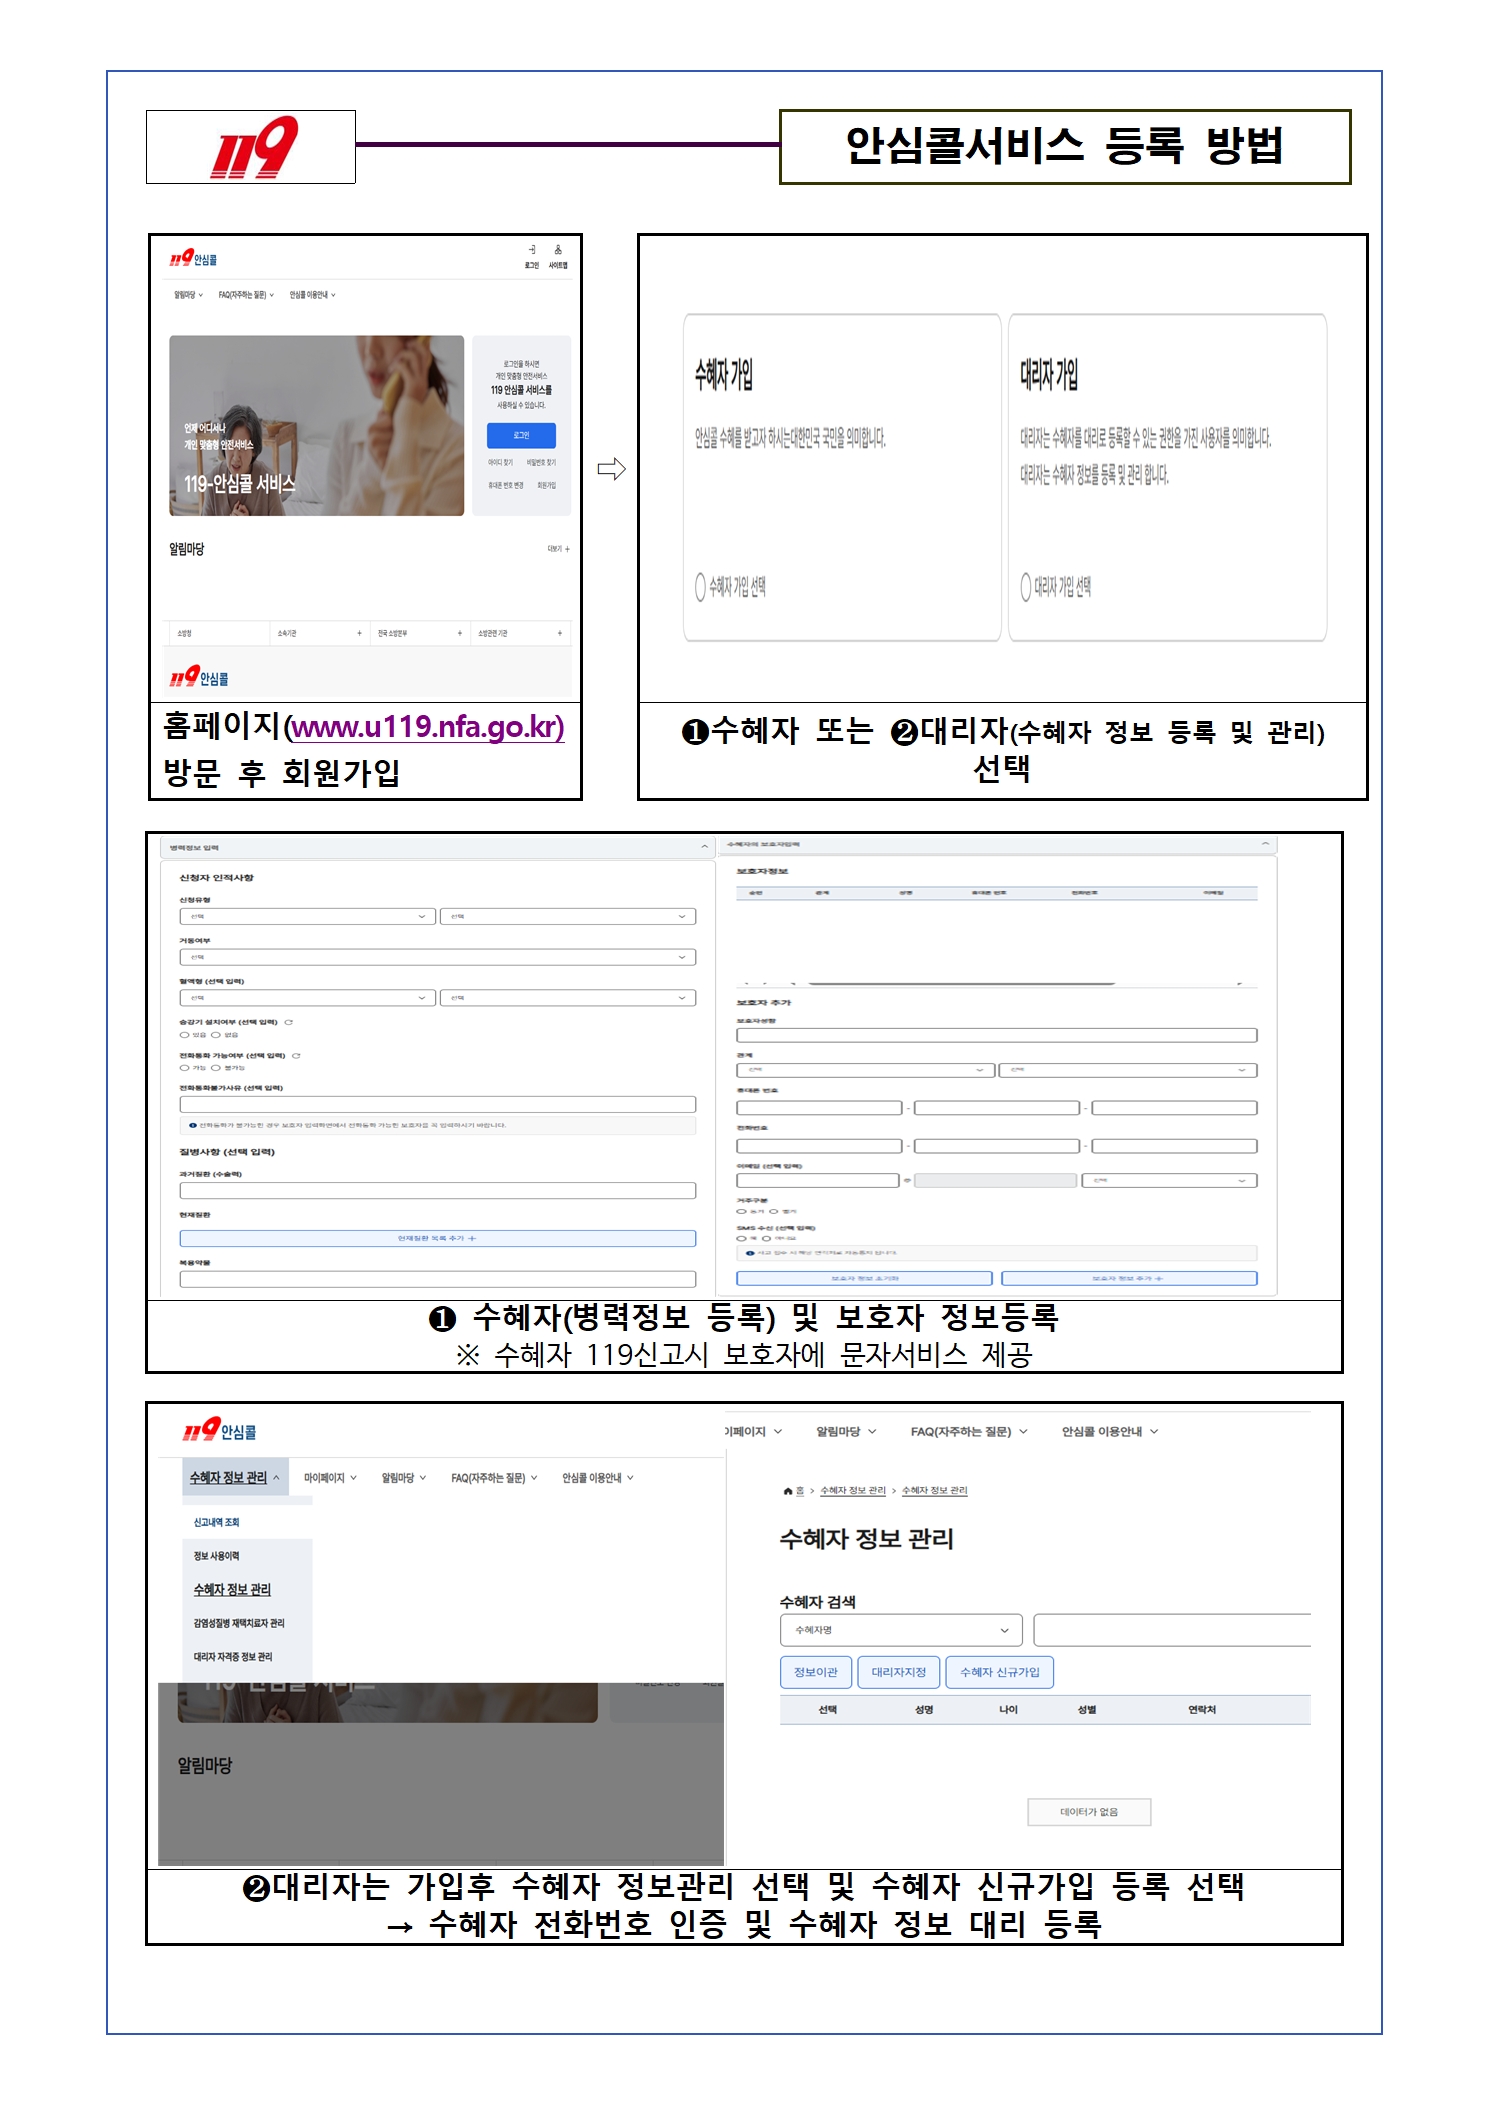
Task: Open the 사이트맵 icon in homepage header
Action: [x=558, y=250]
